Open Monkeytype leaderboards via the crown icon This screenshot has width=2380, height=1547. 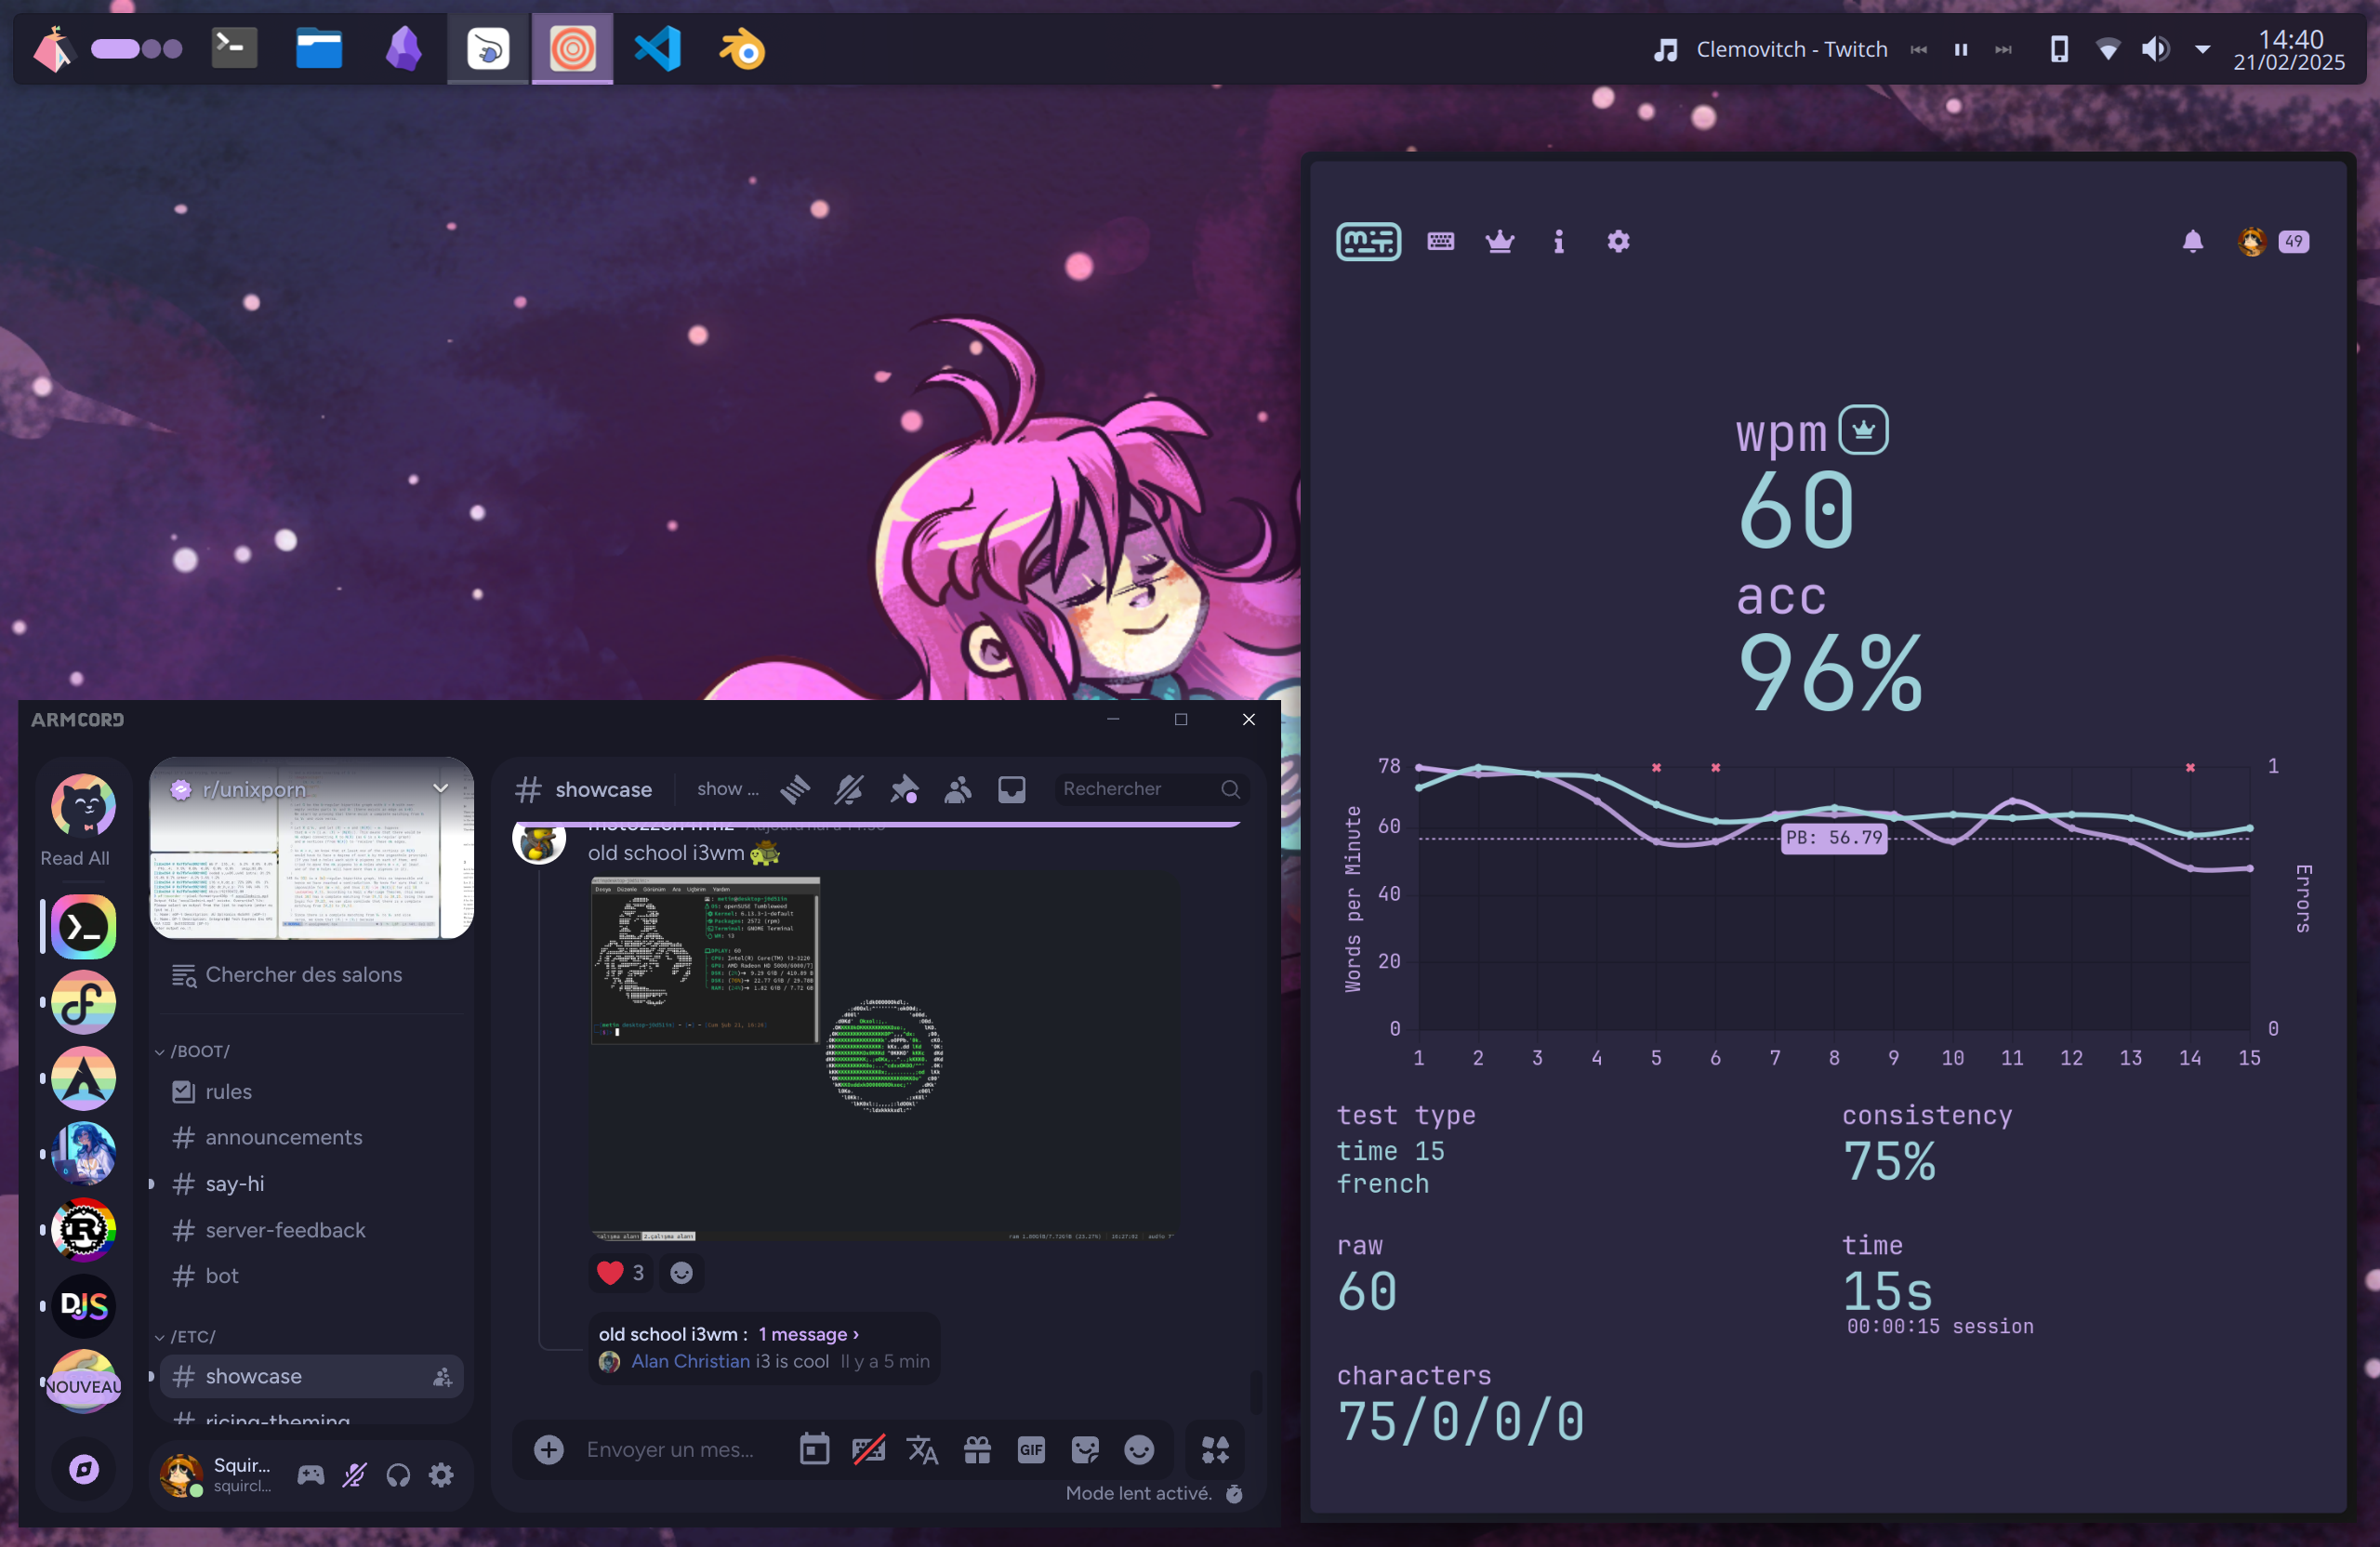click(1500, 241)
